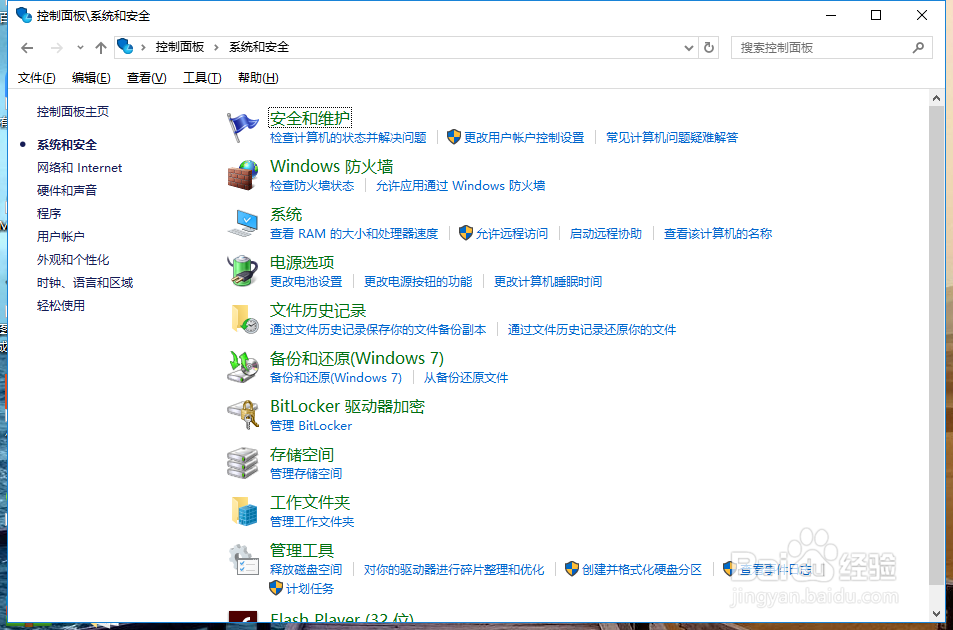The width and height of the screenshot is (953, 630).
Task: Open the 文件(F) menu
Action: 36,78
